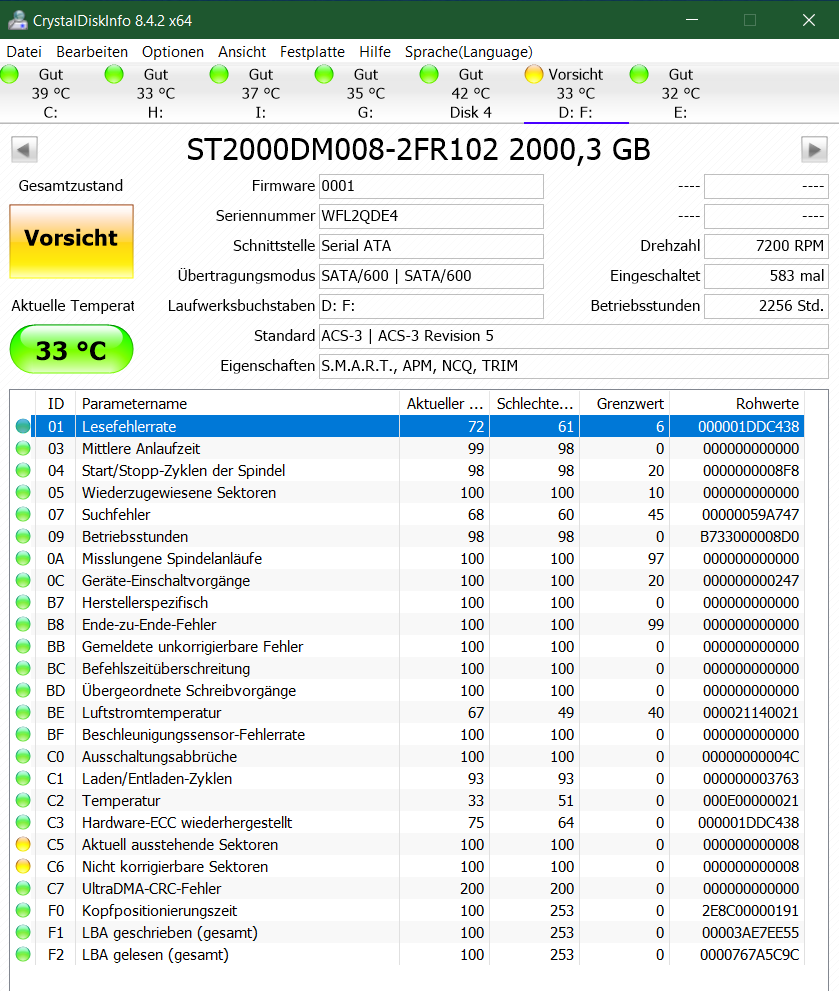Click the Grenzwert column header
The image size is (839, 991).
(625, 404)
